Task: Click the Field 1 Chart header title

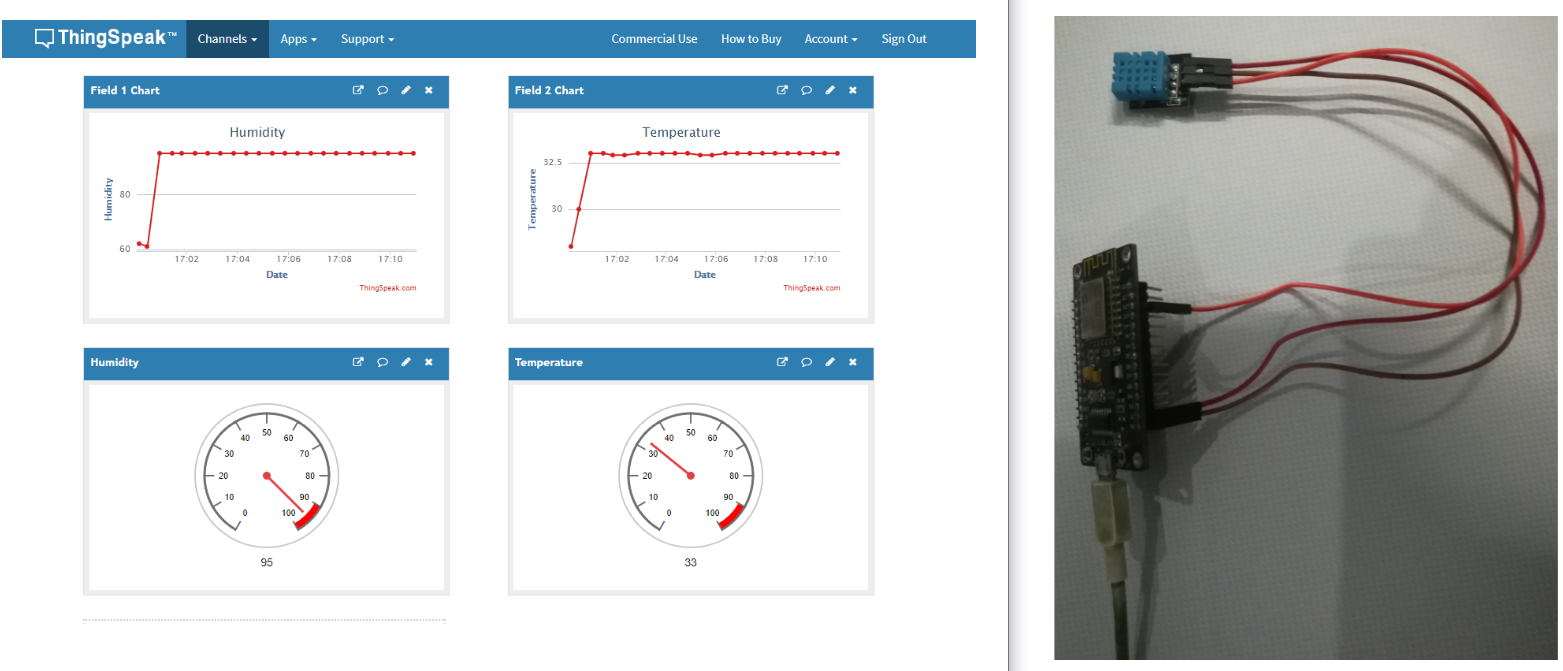Action: [x=125, y=90]
